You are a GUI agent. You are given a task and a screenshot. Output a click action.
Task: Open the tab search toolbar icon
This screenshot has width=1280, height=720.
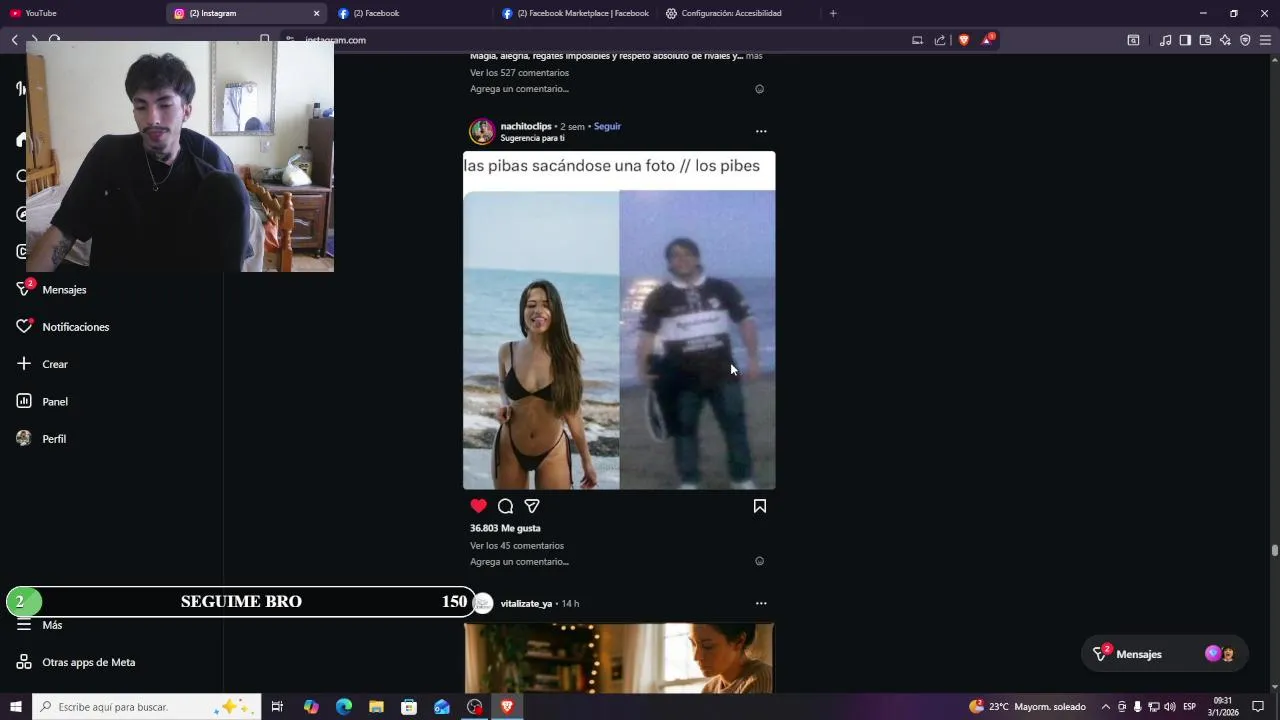pos(1133,40)
